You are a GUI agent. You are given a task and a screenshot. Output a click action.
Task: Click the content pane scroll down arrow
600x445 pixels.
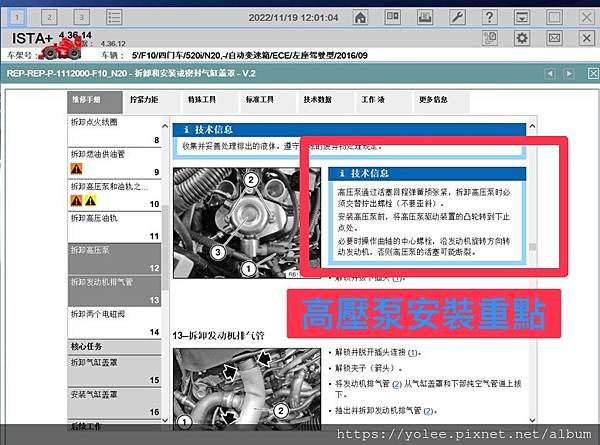[532, 420]
